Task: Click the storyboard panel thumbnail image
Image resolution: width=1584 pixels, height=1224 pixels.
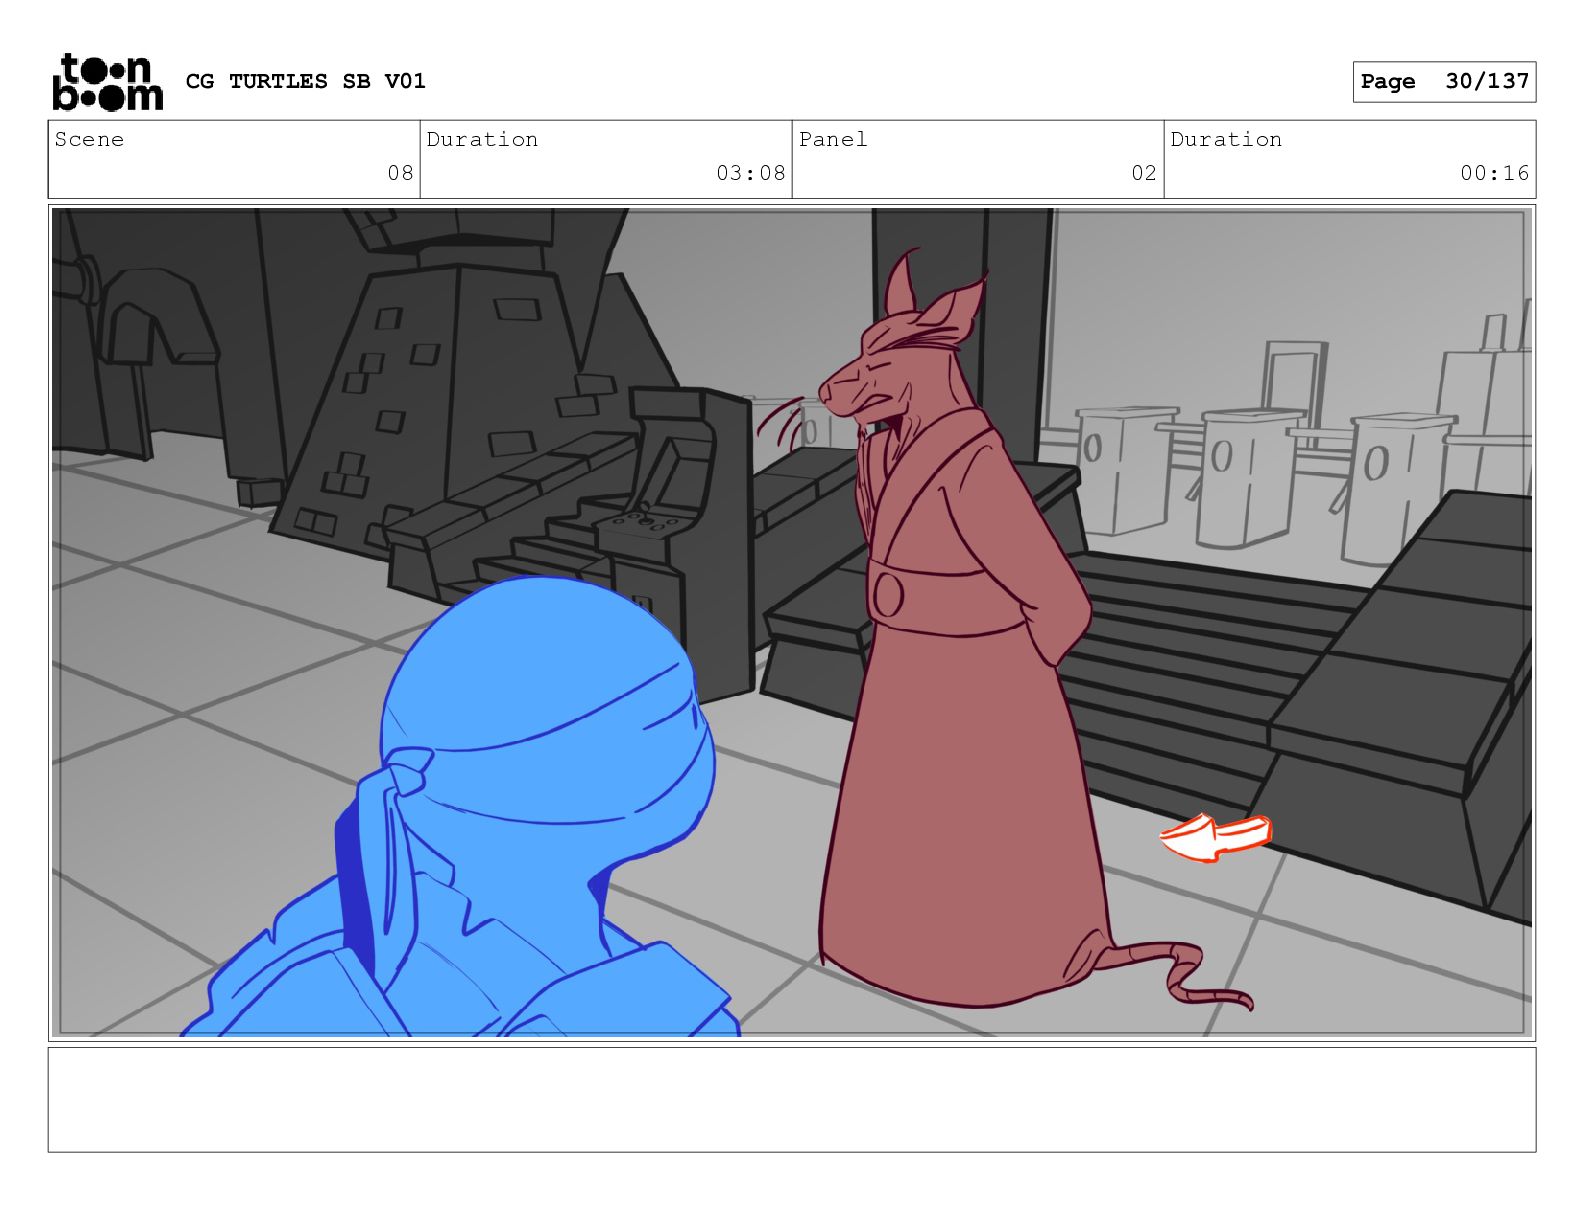Action: pyautogui.click(x=792, y=623)
